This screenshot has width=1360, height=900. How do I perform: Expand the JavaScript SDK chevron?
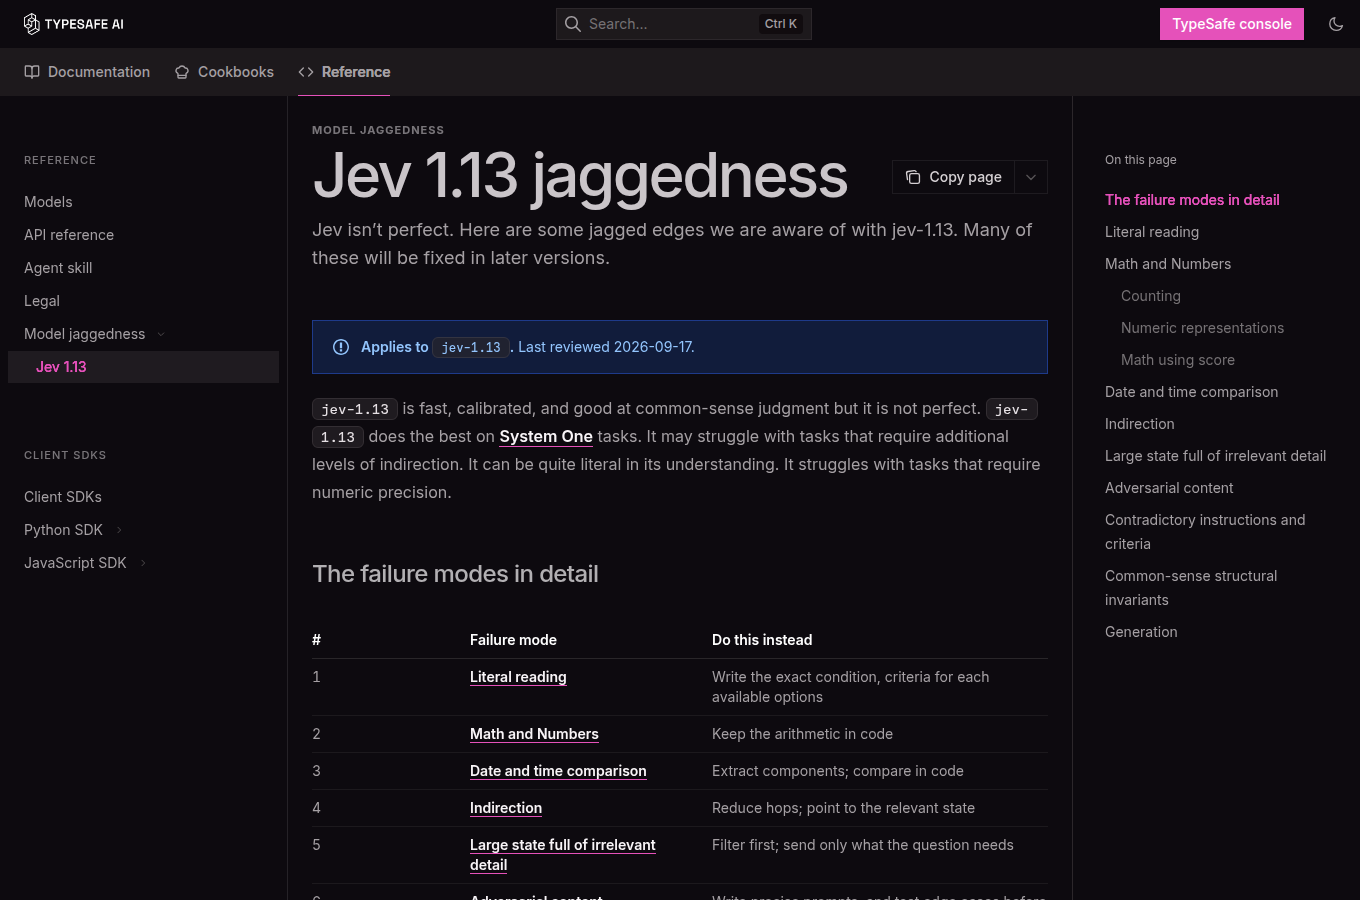(x=143, y=563)
